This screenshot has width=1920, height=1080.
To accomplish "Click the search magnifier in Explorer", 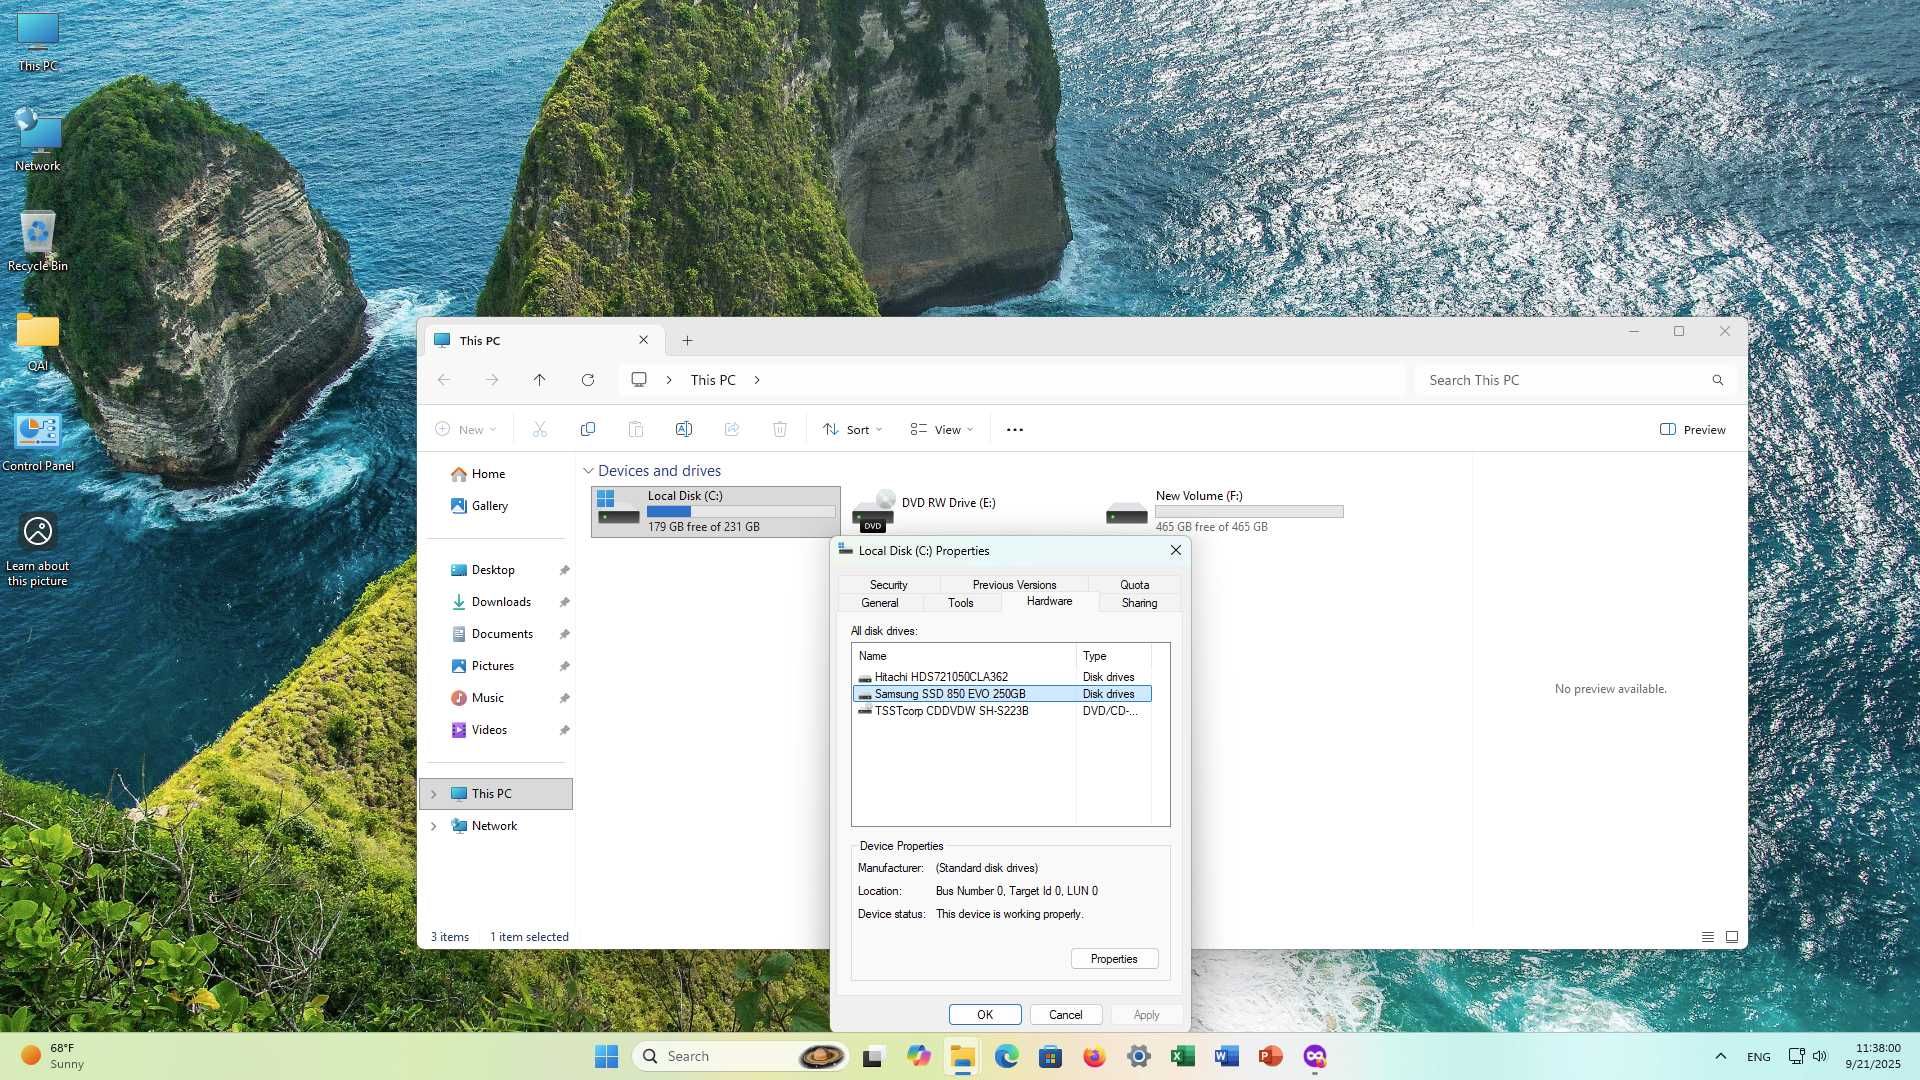I will tap(1718, 380).
